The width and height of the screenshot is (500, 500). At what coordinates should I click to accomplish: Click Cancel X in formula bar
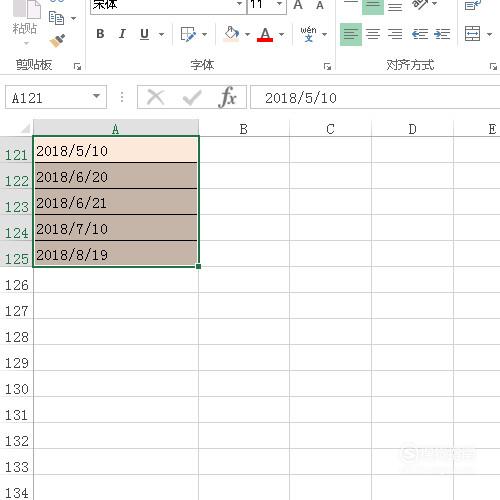[155, 98]
